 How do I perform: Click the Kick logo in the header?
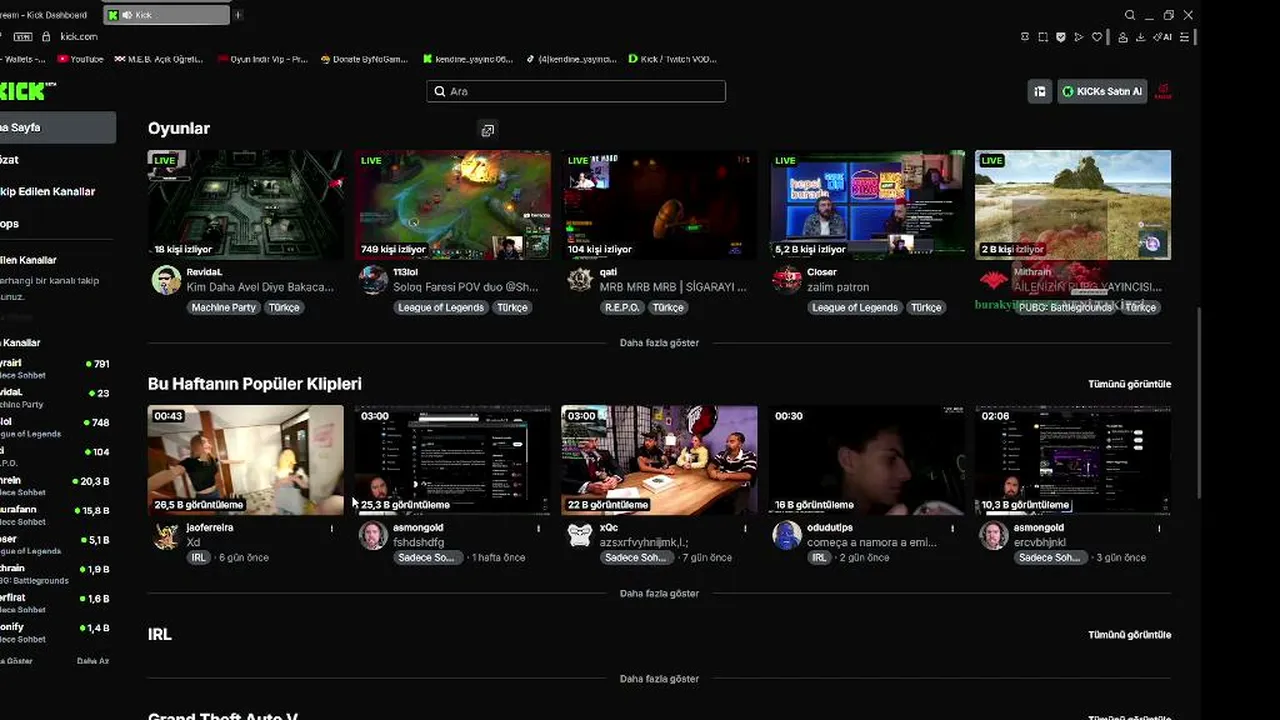click(26, 91)
